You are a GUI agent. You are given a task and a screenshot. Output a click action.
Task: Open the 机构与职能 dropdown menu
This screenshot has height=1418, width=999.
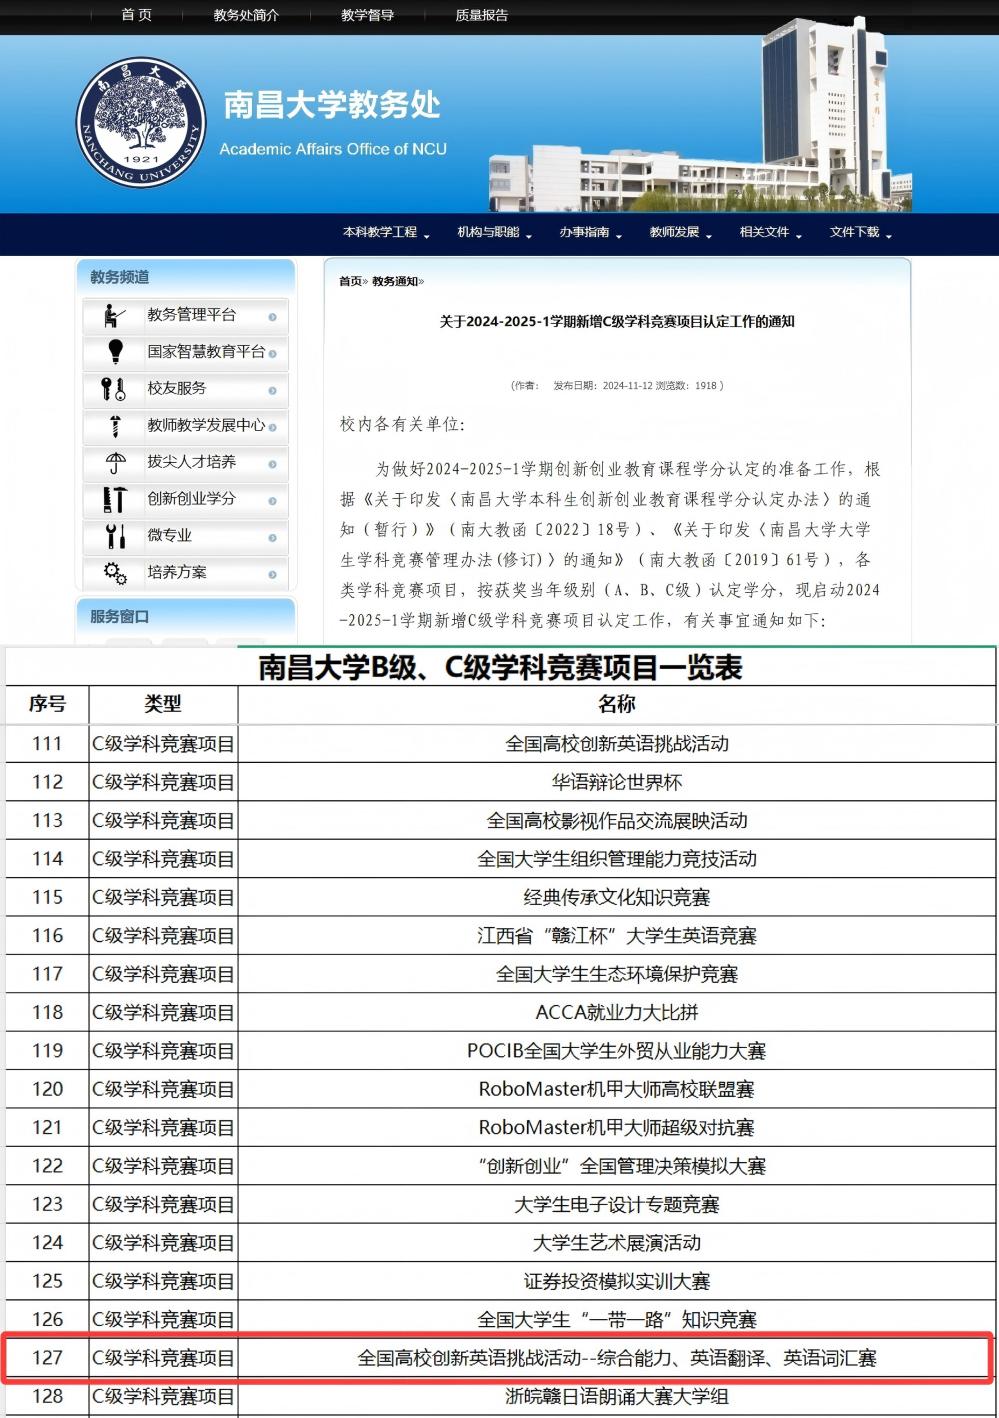pyautogui.click(x=494, y=233)
